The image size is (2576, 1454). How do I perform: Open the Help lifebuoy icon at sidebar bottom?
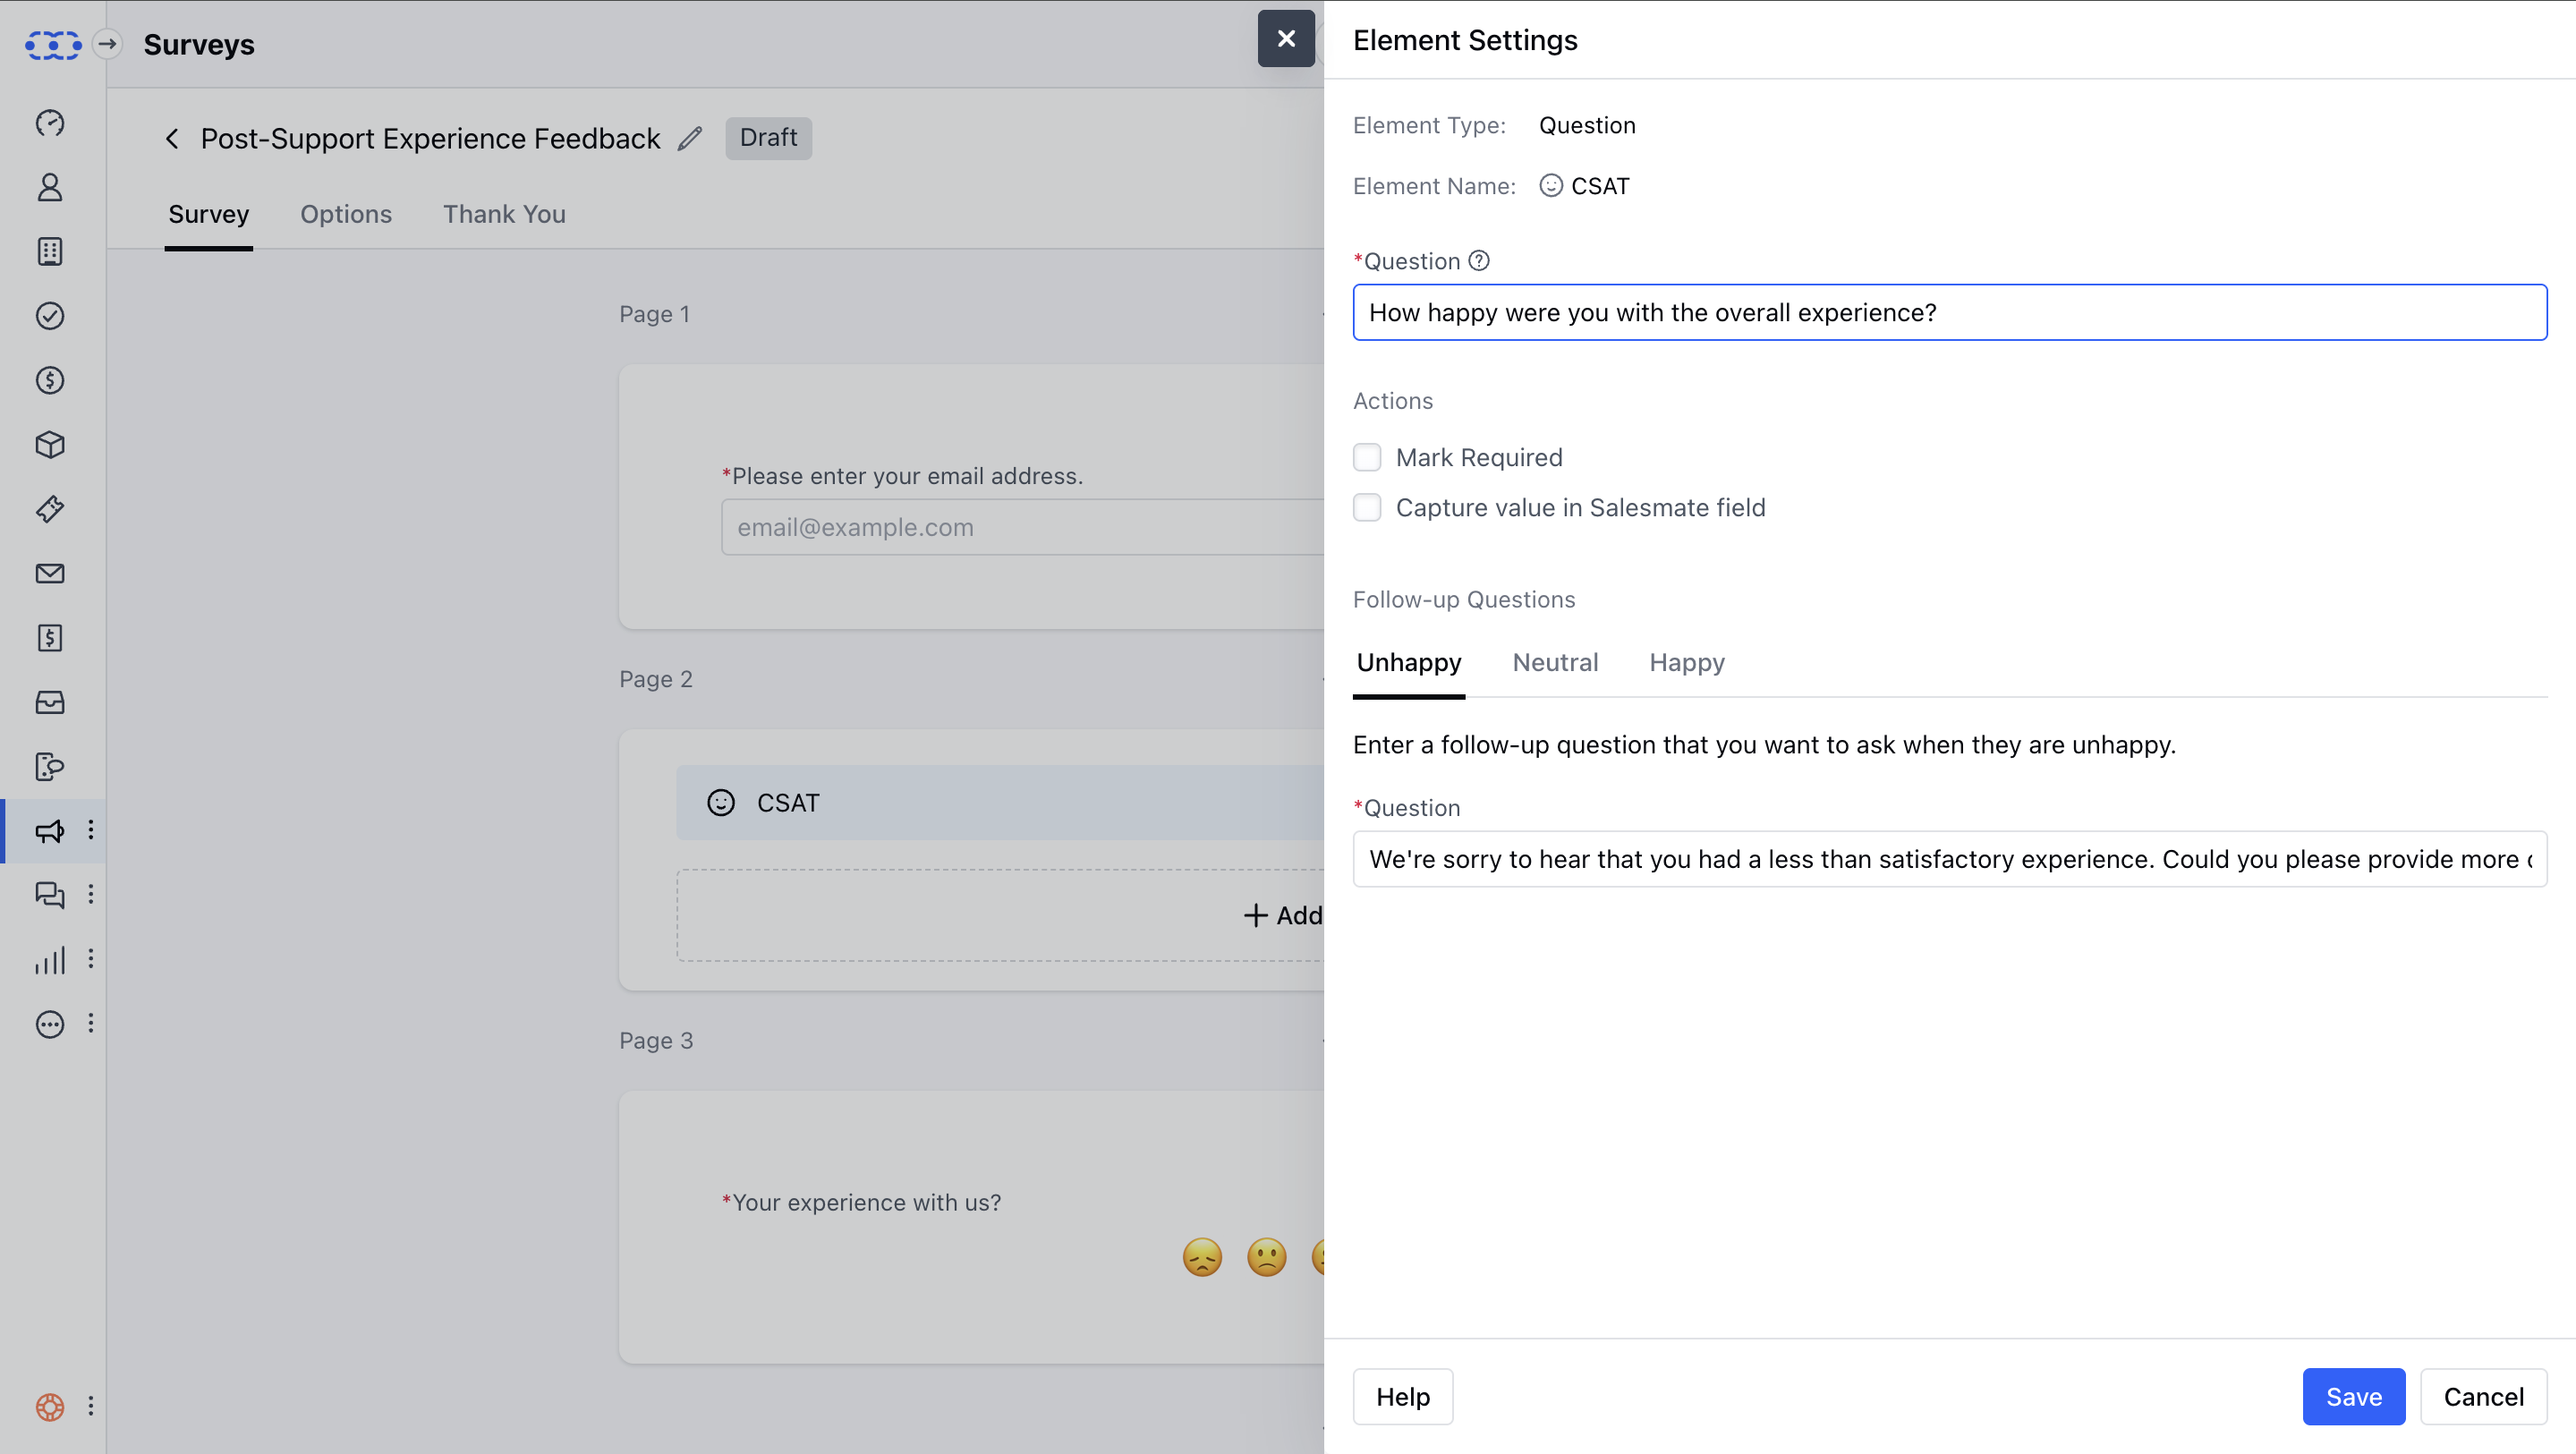click(50, 1407)
